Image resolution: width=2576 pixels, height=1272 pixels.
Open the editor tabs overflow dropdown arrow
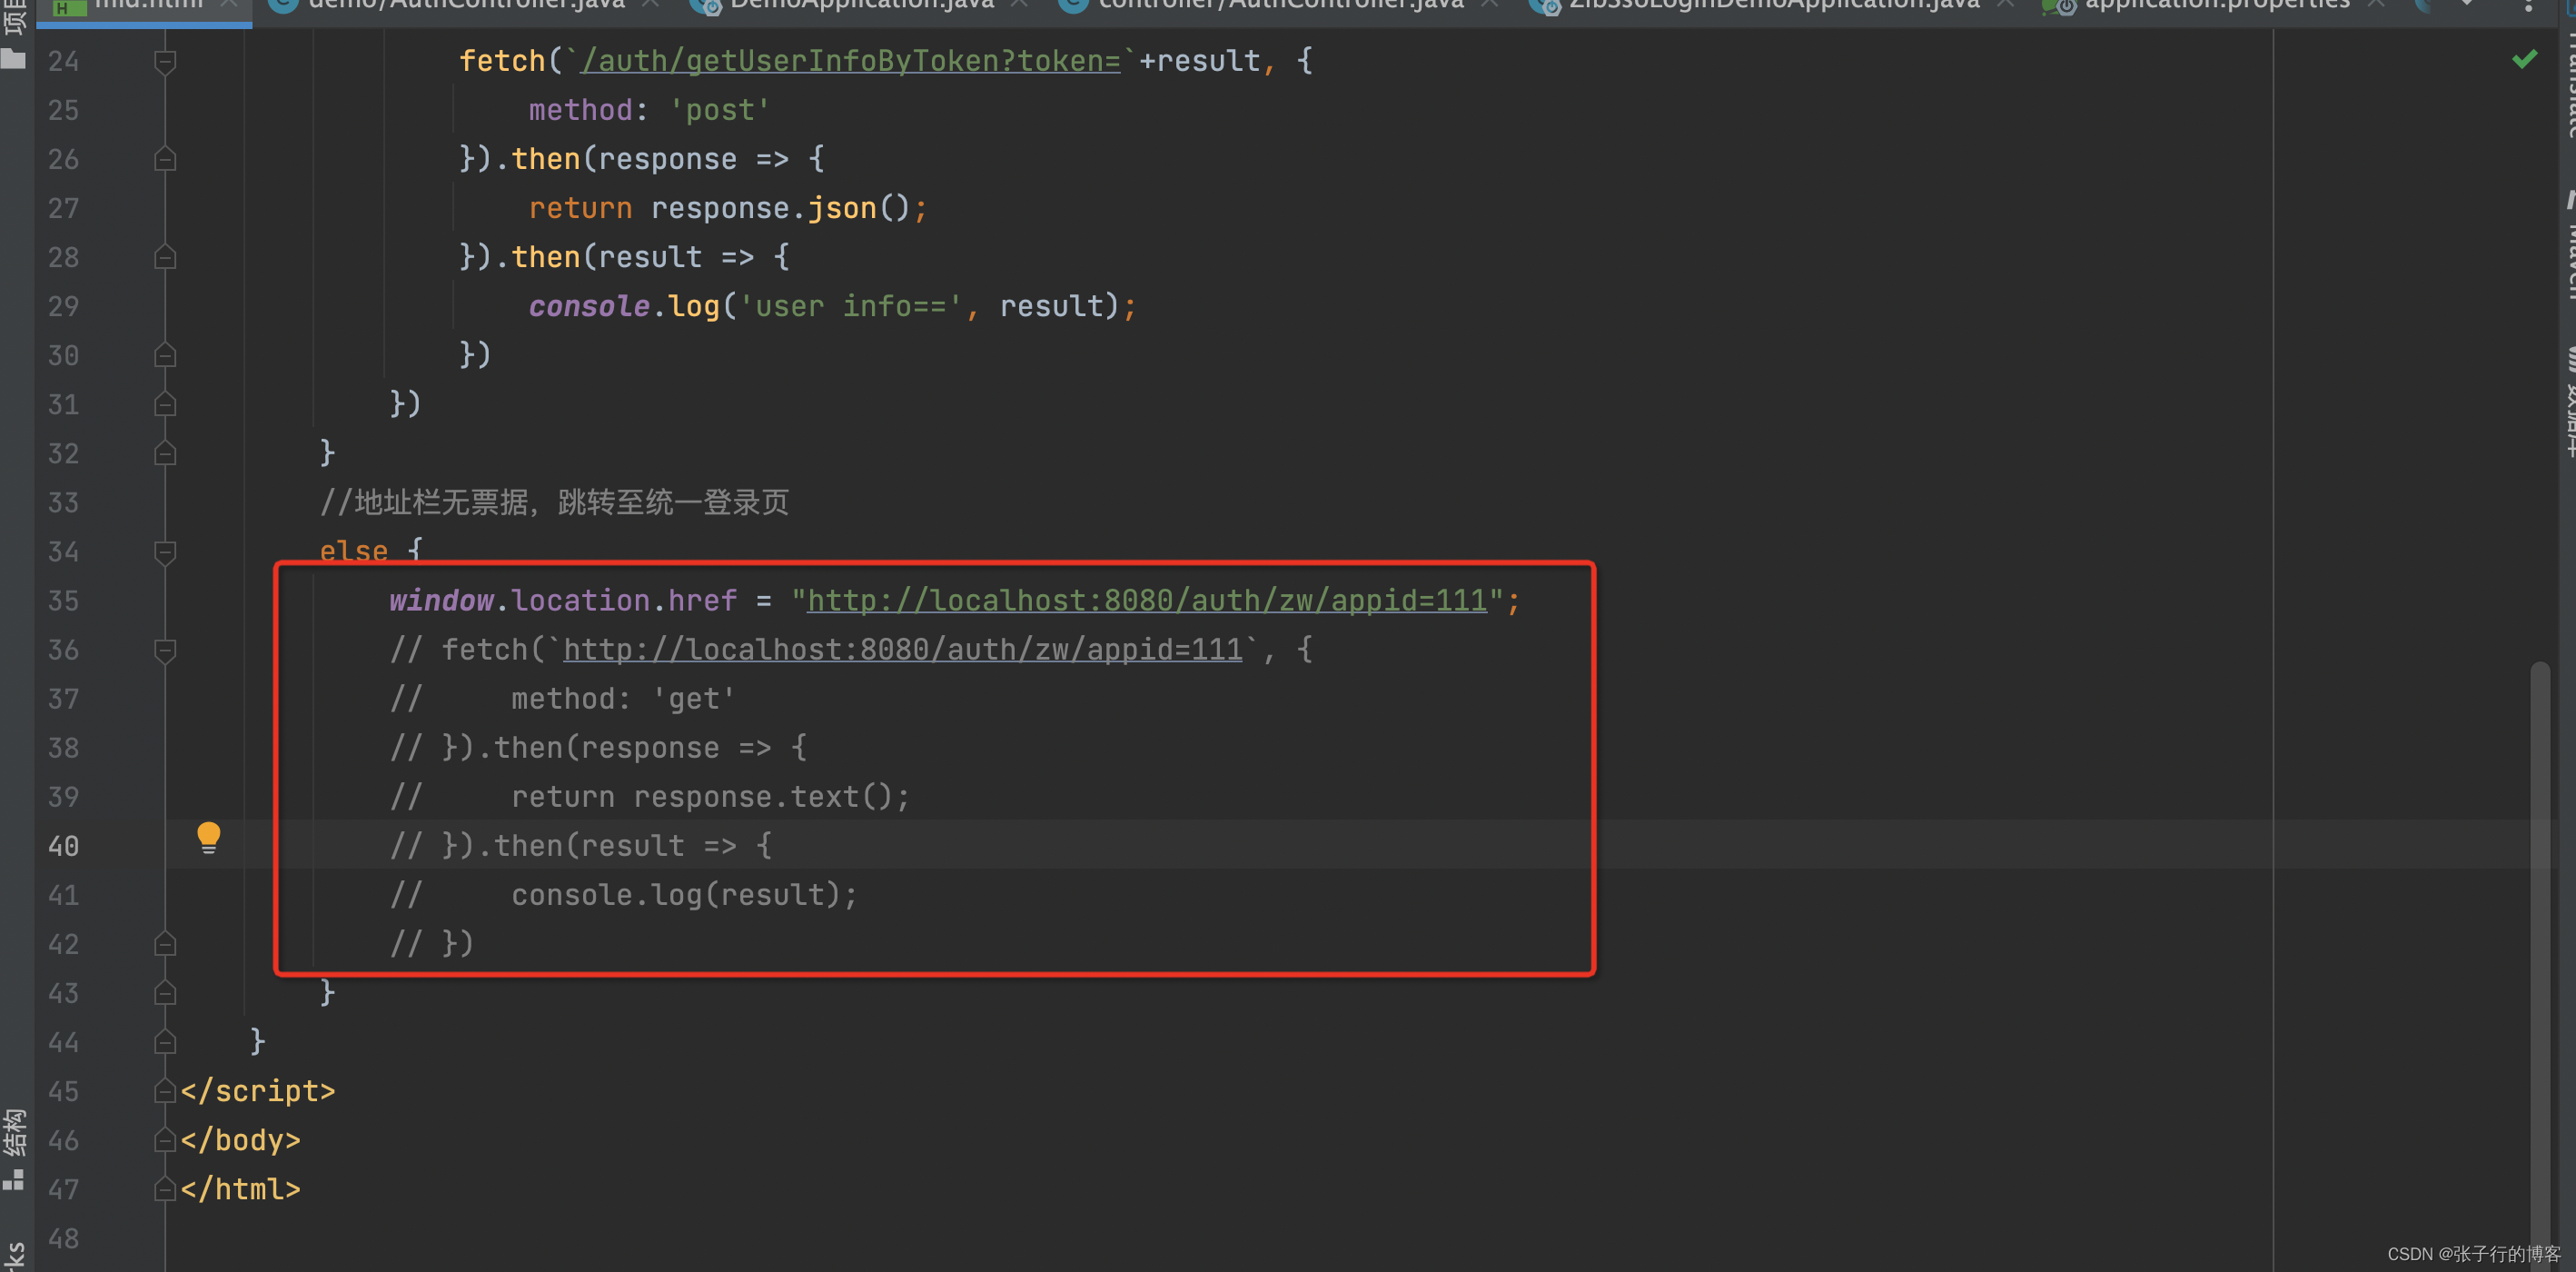(2467, 5)
